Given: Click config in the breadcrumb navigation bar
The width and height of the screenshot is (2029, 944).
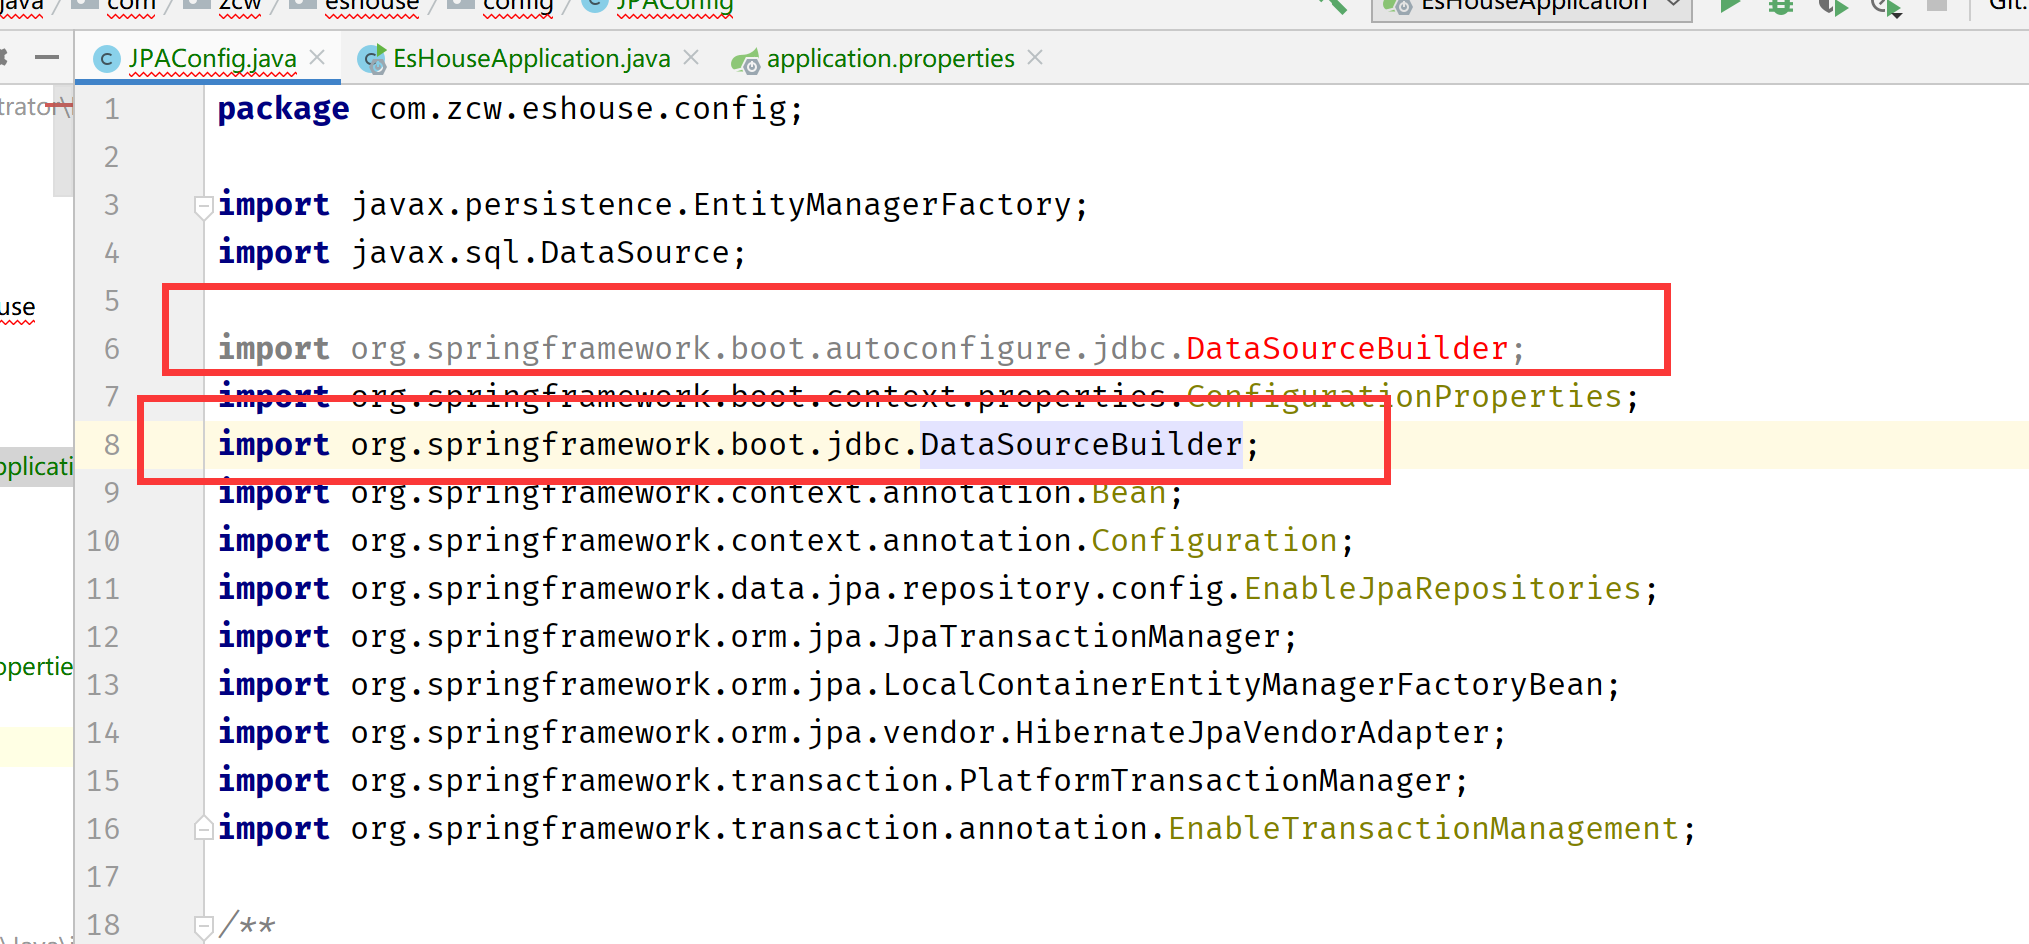Looking at the screenshot, I should [517, 5].
